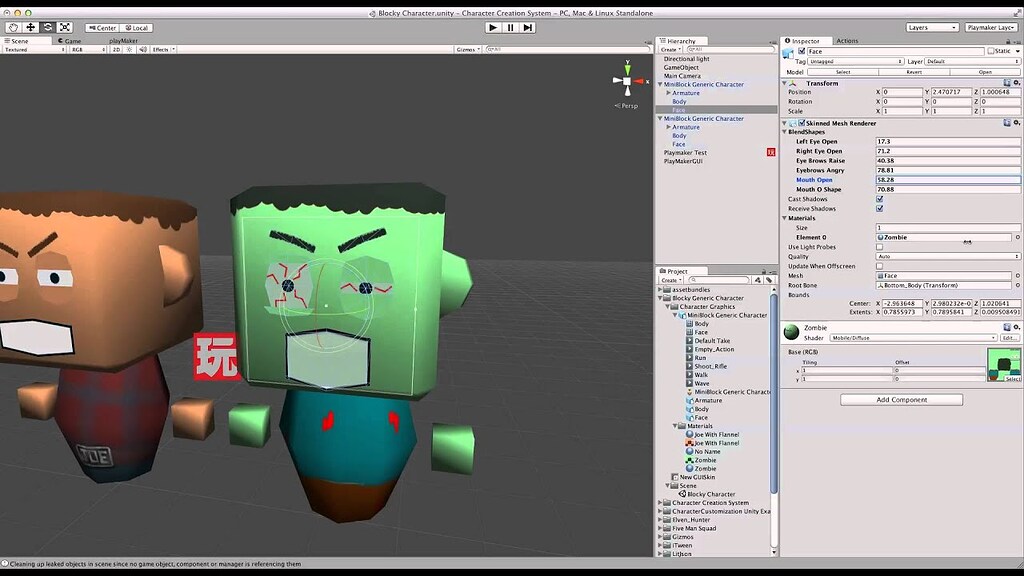Open the Actions tab in the Inspector

click(x=846, y=41)
